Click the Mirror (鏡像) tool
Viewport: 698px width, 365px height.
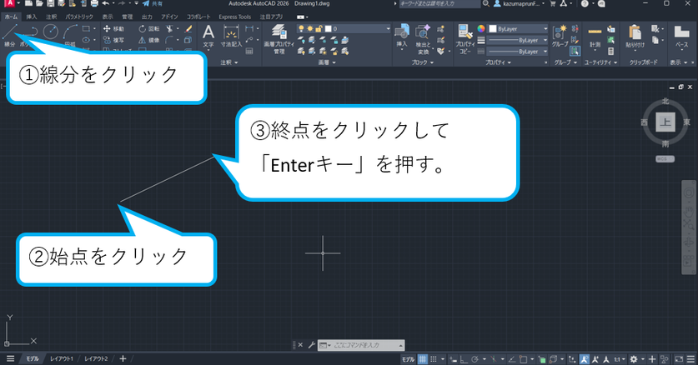pos(149,40)
